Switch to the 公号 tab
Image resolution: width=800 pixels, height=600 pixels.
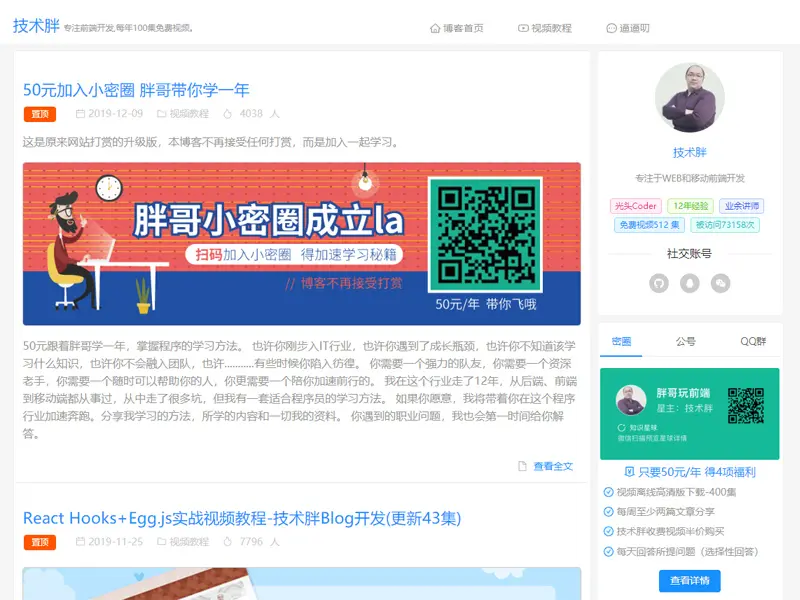pyautogui.click(x=686, y=342)
